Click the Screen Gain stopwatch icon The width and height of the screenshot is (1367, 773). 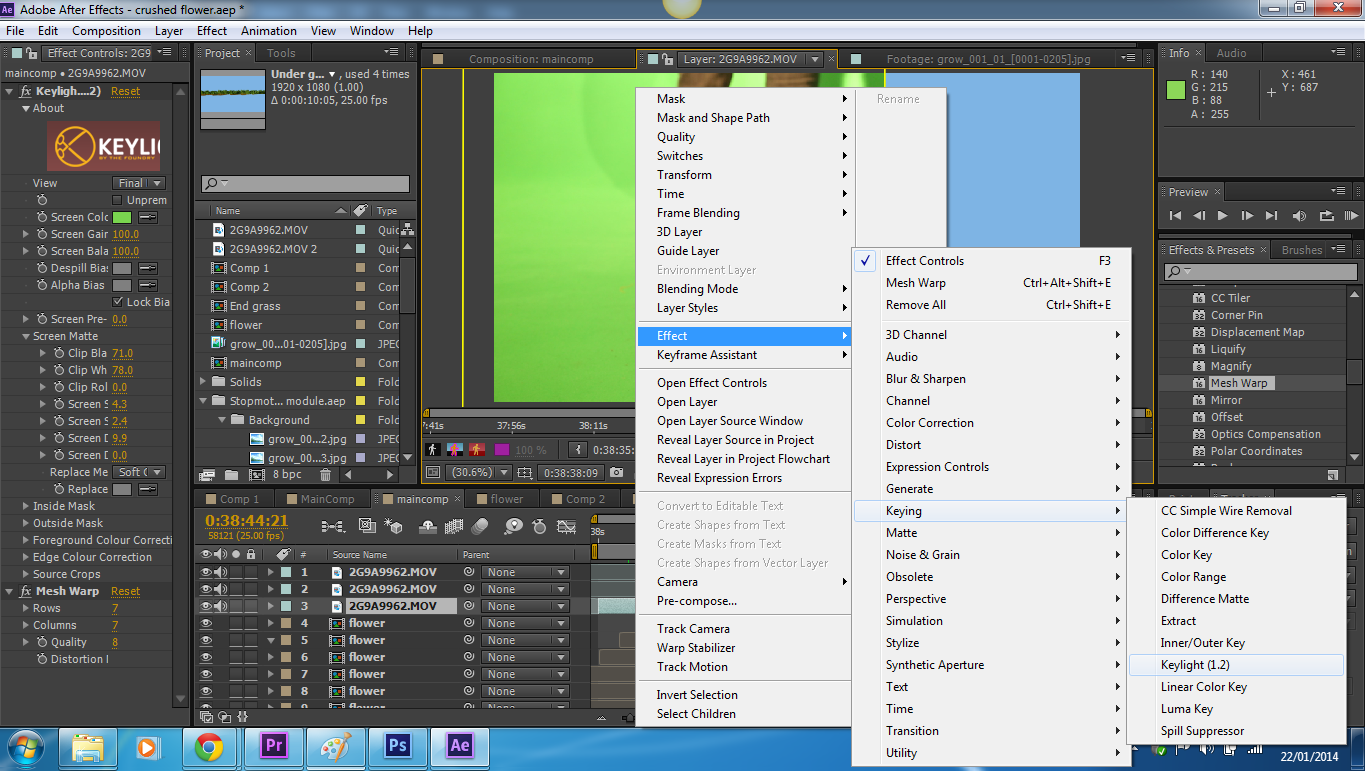(x=42, y=234)
